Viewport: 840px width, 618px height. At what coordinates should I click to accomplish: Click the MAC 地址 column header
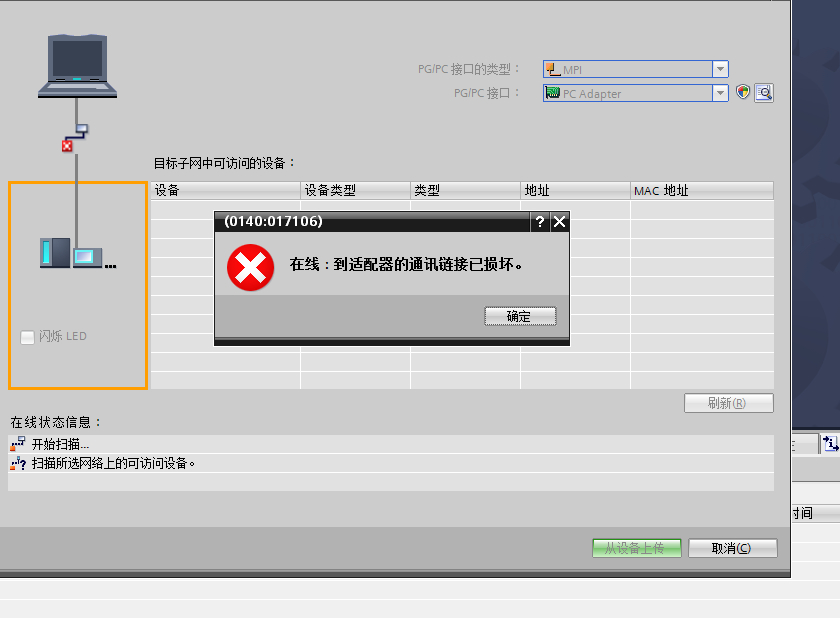(x=701, y=190)
